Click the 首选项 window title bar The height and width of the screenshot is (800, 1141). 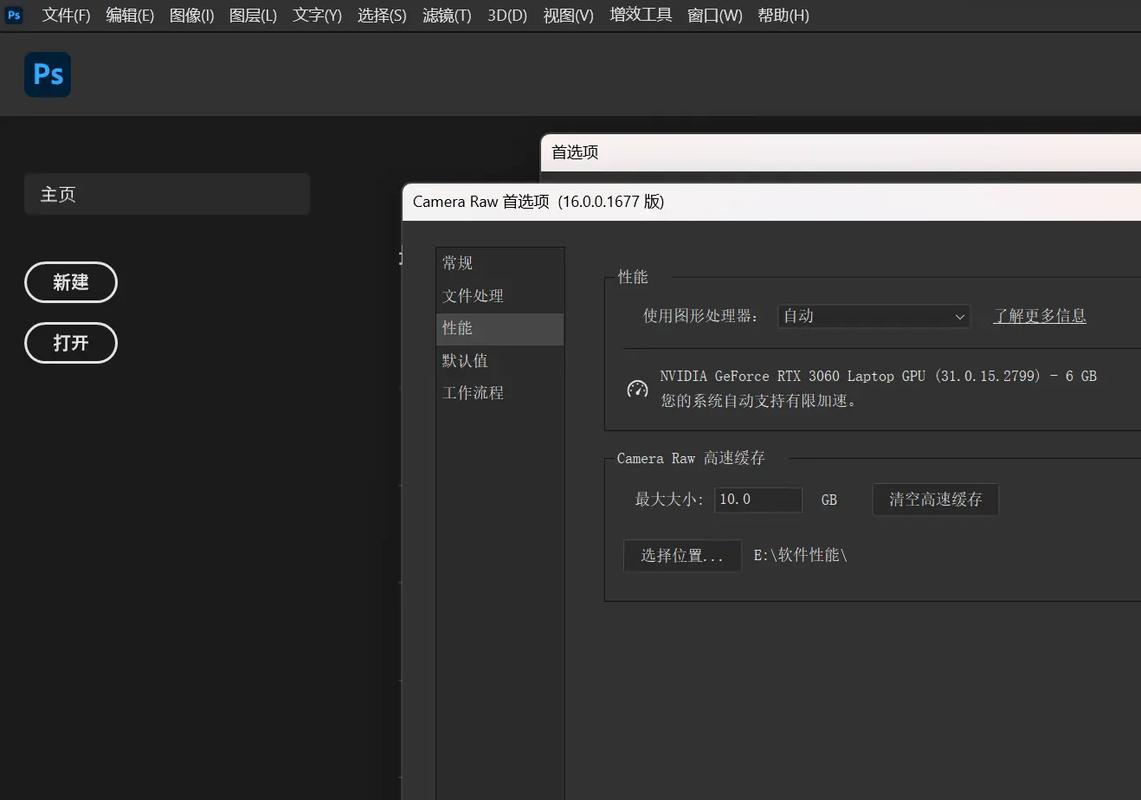coord(840,152)
